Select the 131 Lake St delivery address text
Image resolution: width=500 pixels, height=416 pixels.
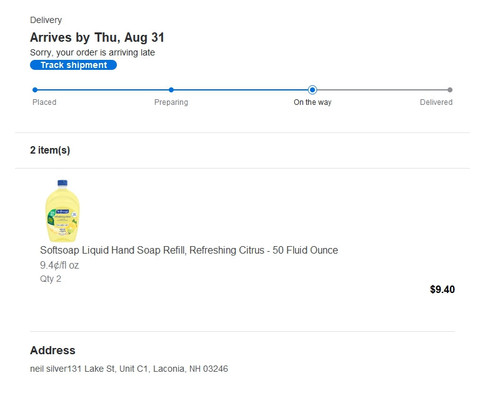[129, 369]
